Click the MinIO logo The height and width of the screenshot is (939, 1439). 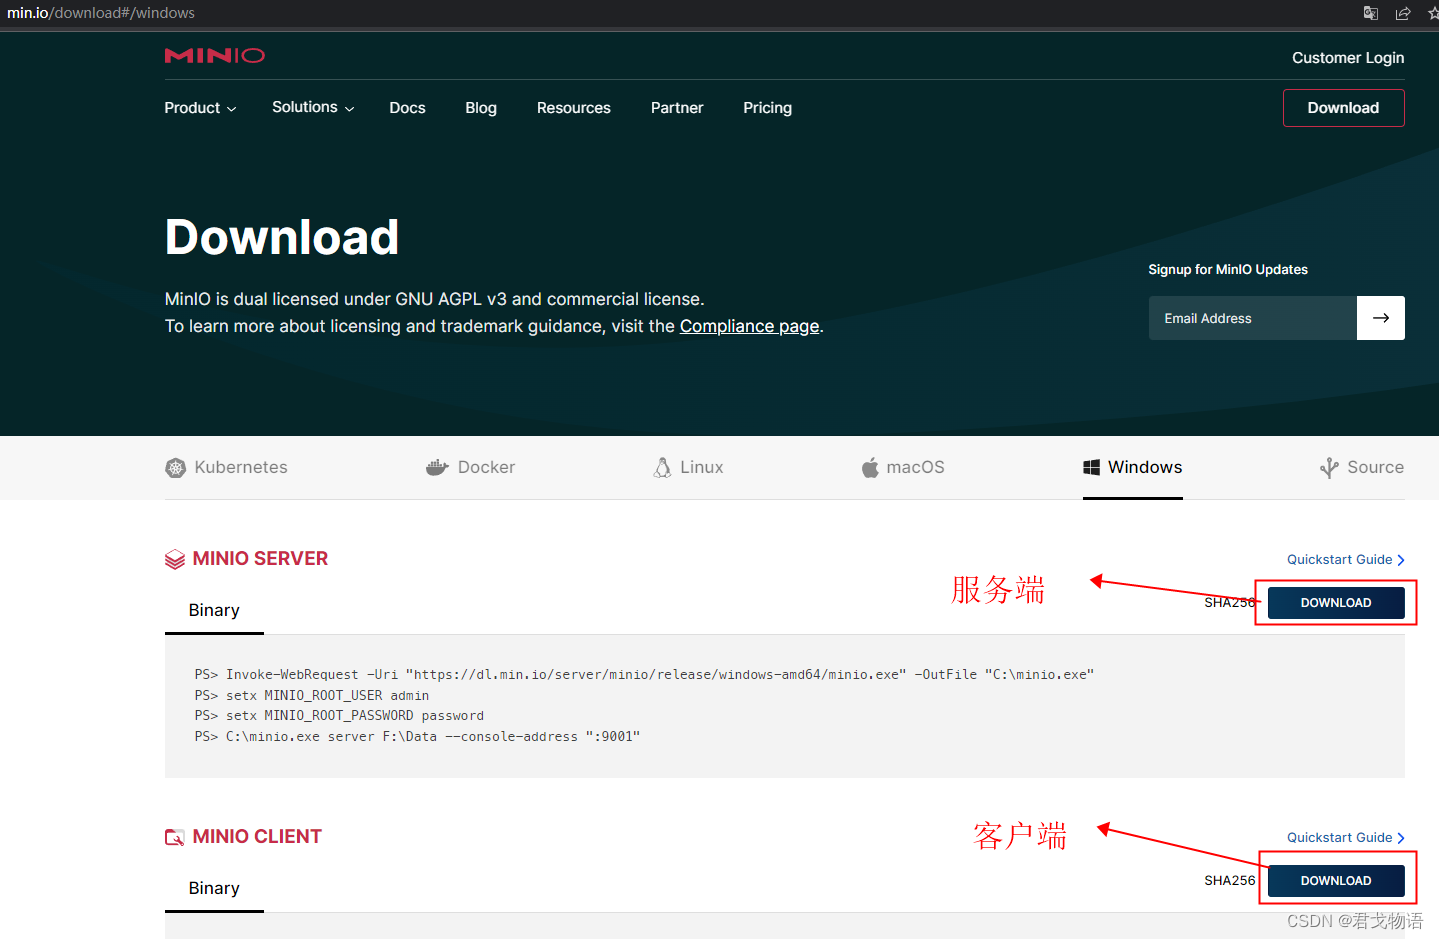pos(215,55)
